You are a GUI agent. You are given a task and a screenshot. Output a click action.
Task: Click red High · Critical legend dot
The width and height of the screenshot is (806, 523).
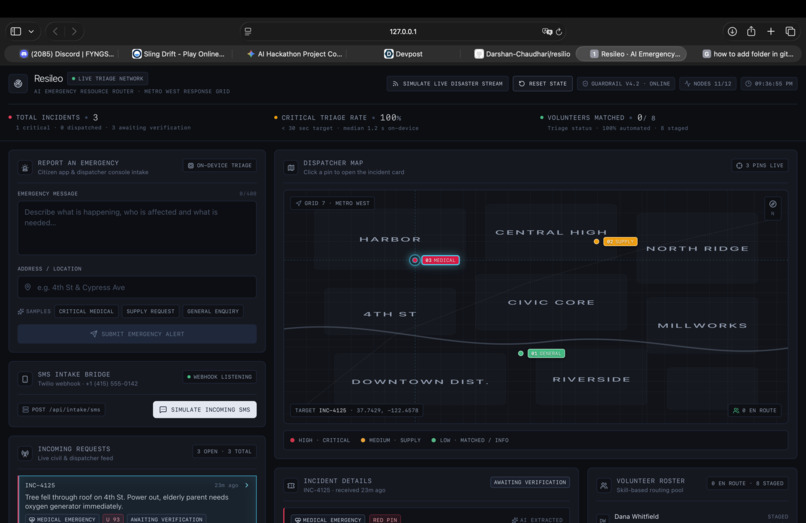(292, 440)
